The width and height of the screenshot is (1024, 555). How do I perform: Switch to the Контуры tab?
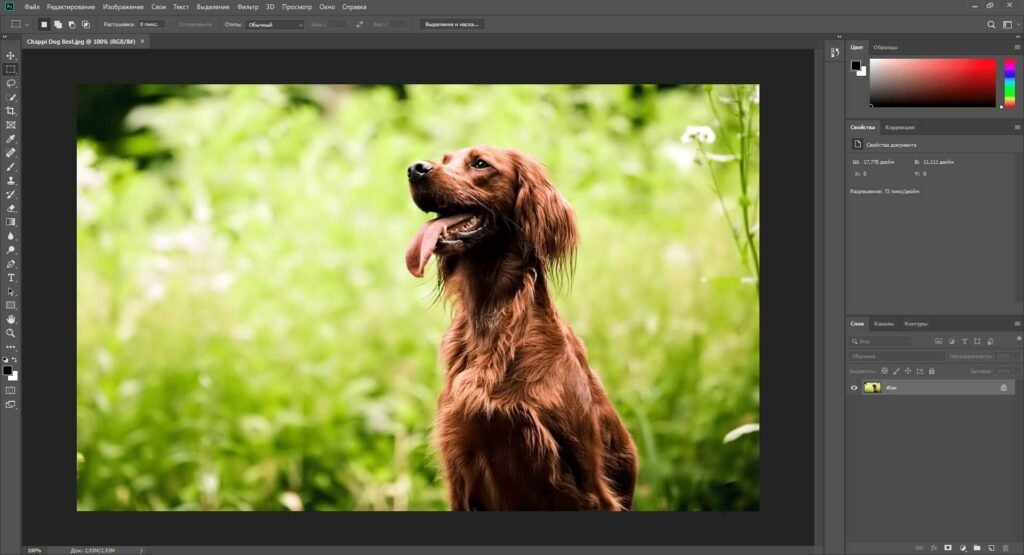(916, 324)
